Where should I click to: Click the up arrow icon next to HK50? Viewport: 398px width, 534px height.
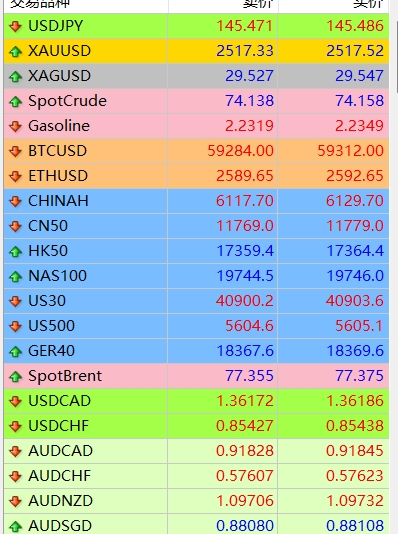15,251
